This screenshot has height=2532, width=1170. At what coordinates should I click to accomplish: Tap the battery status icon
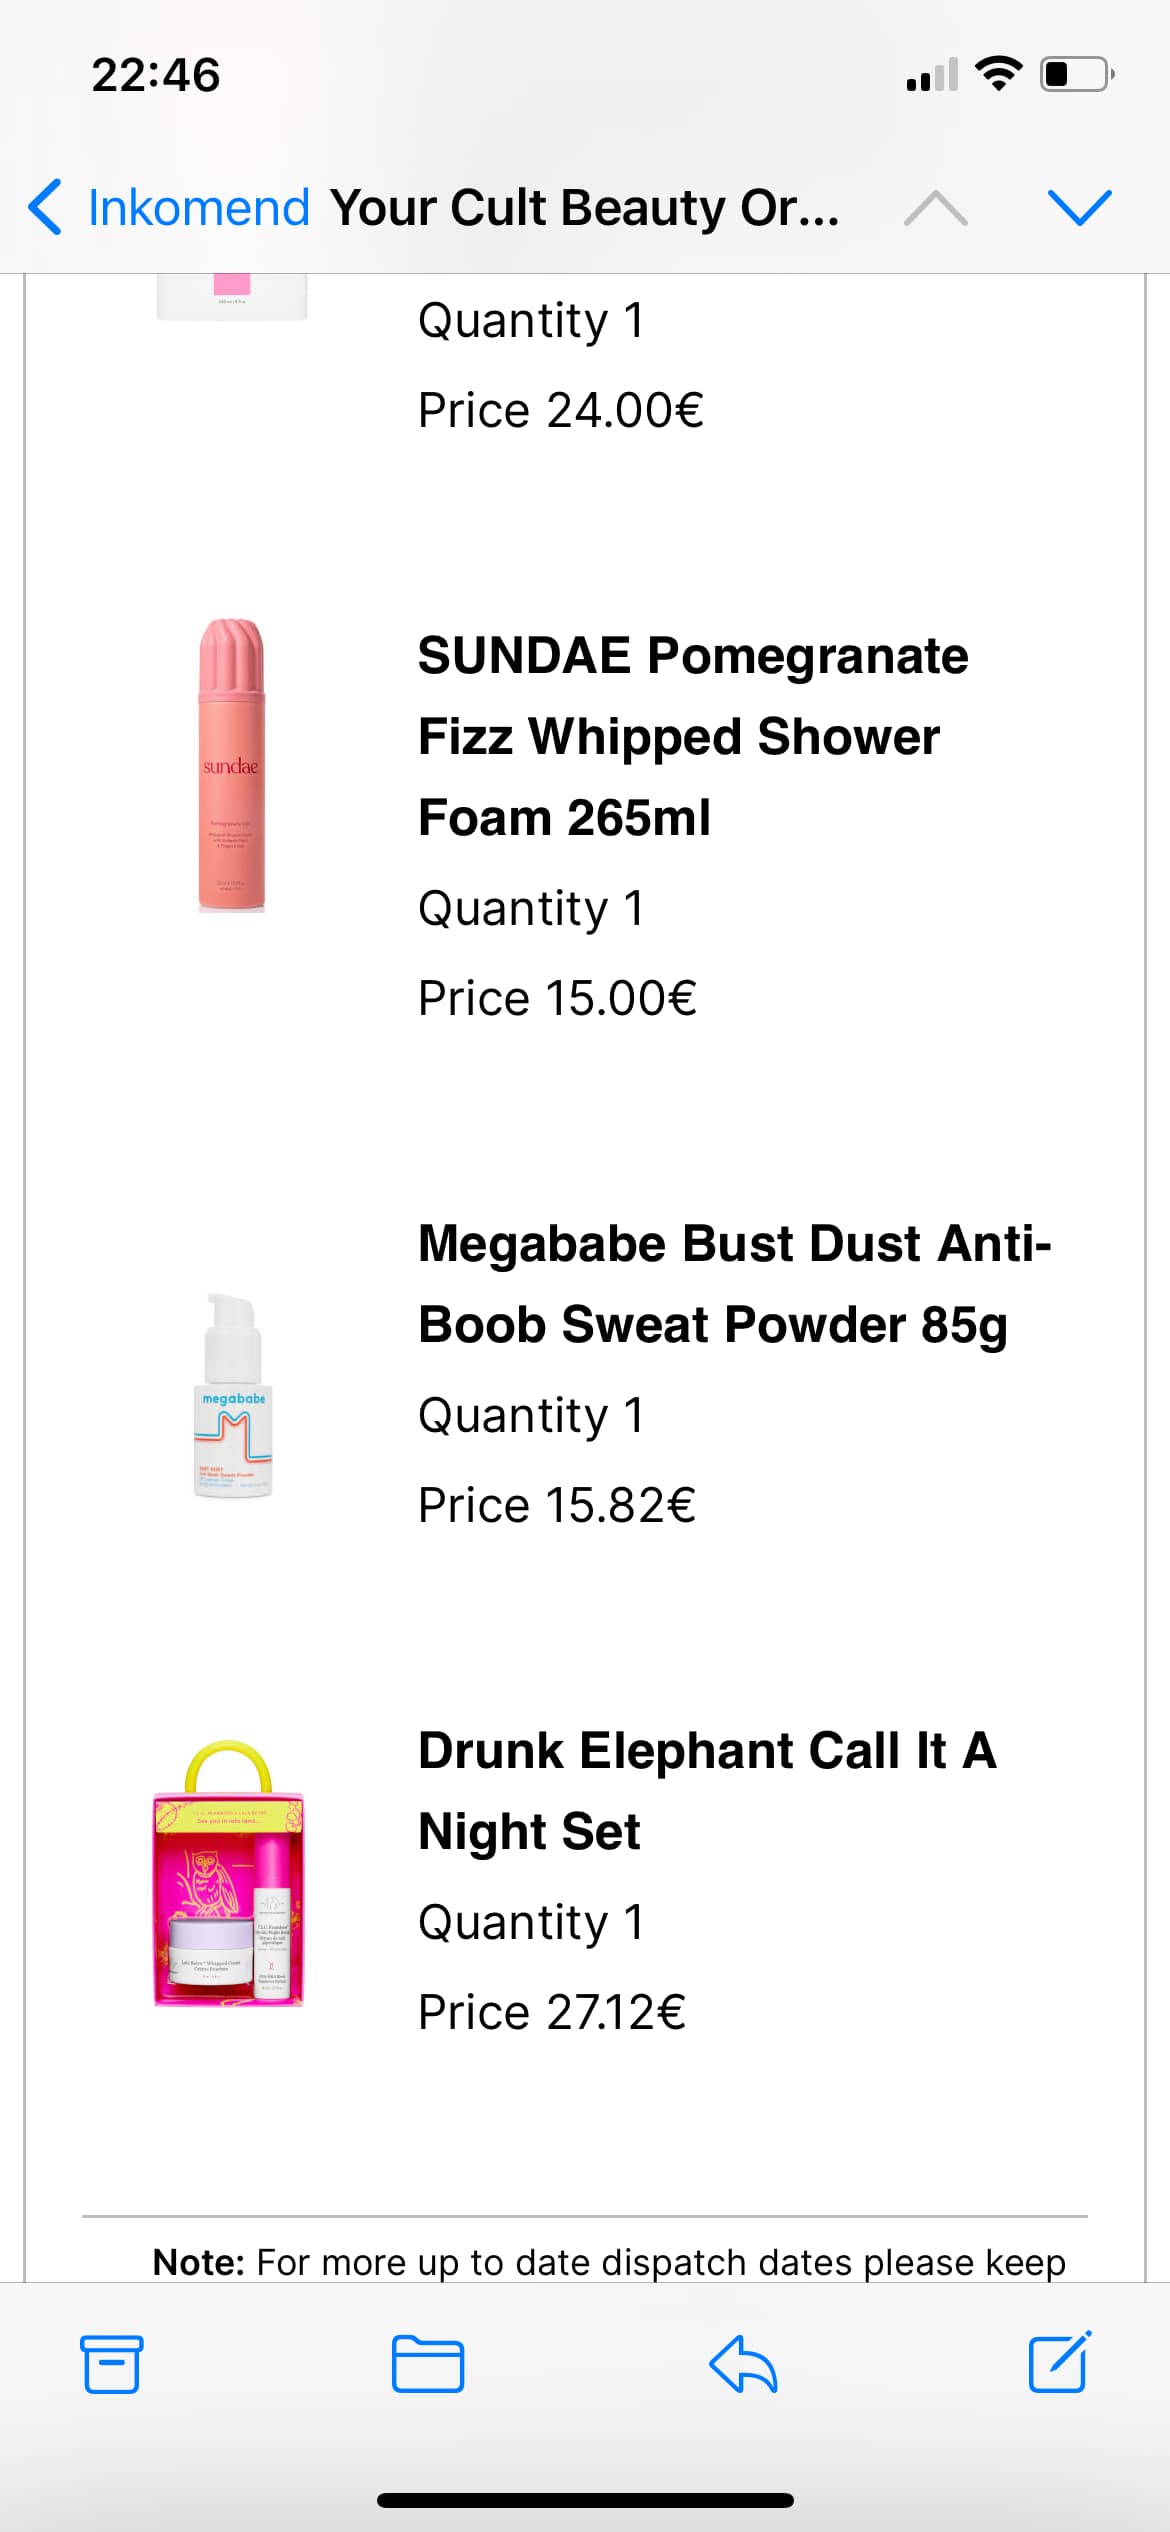pyautogui.click(x=1077, y=74)
